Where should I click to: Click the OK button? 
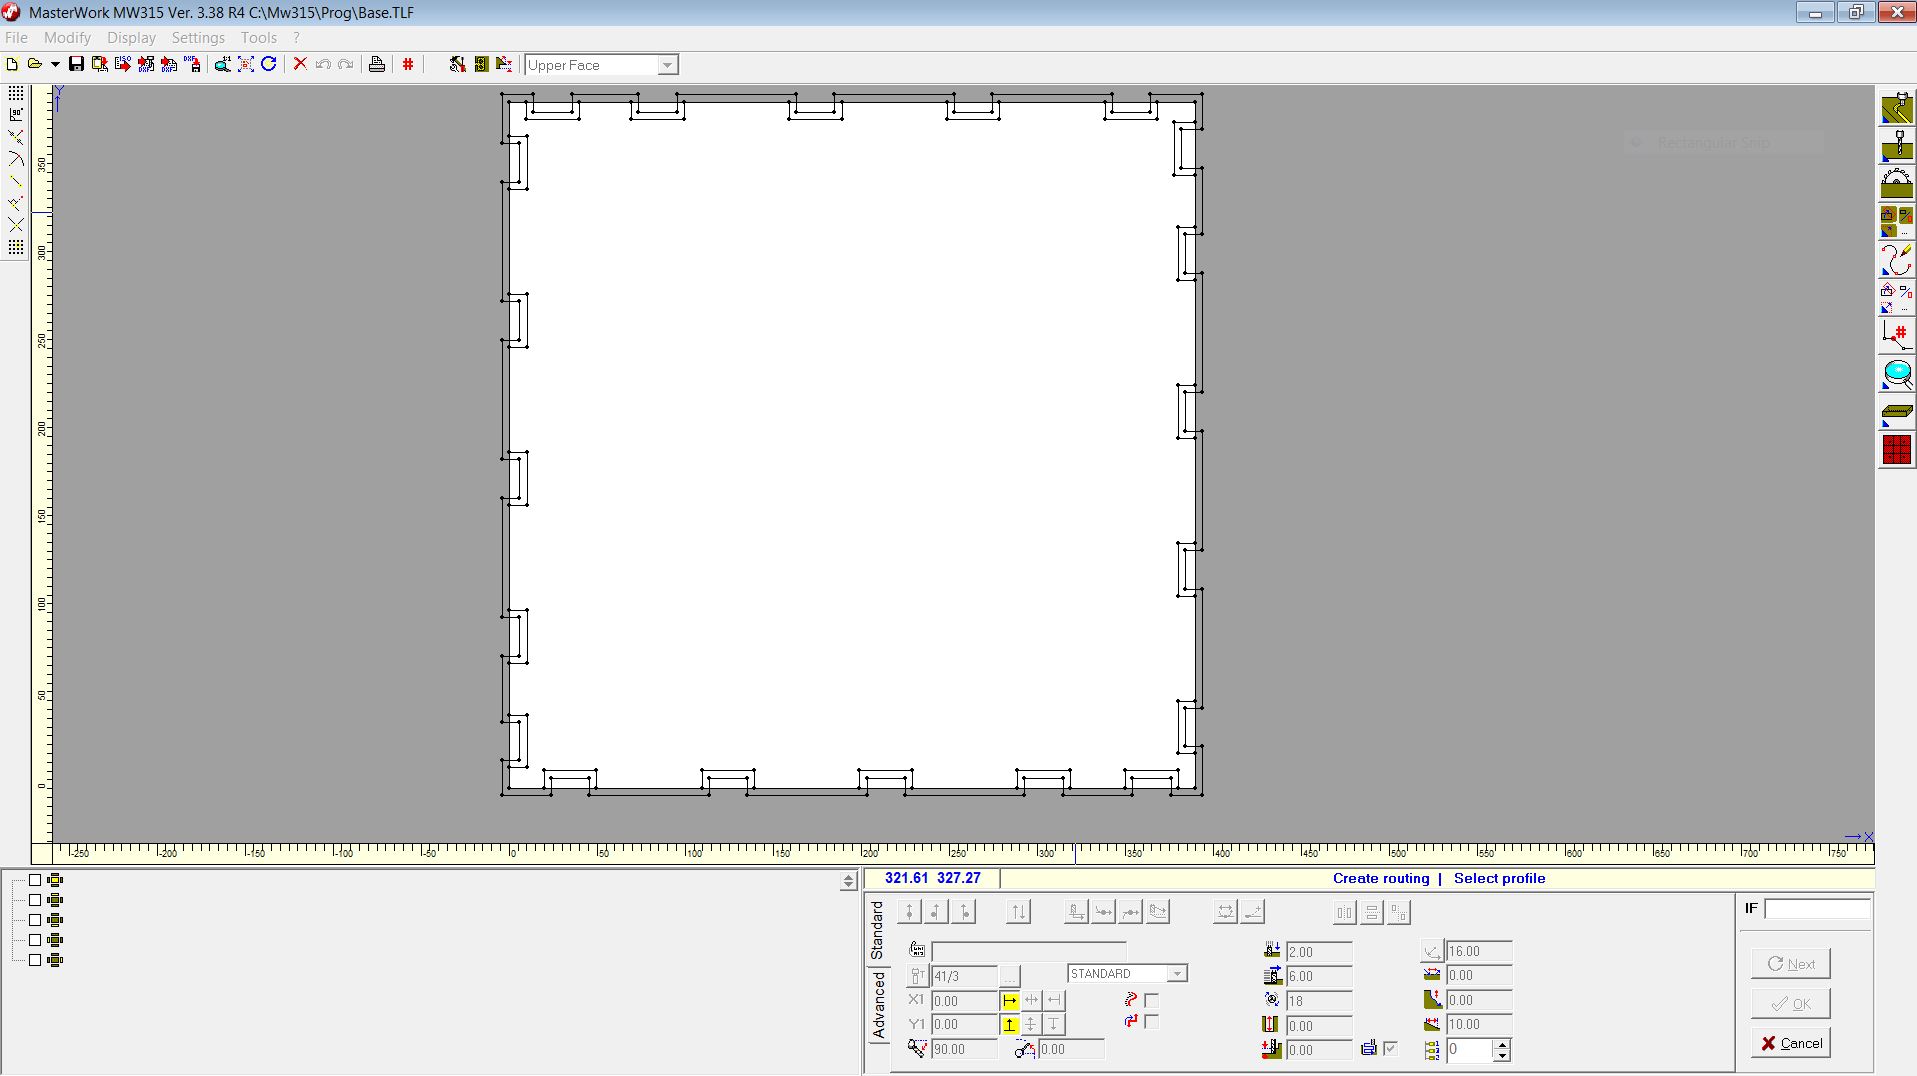(1790, 1004)
